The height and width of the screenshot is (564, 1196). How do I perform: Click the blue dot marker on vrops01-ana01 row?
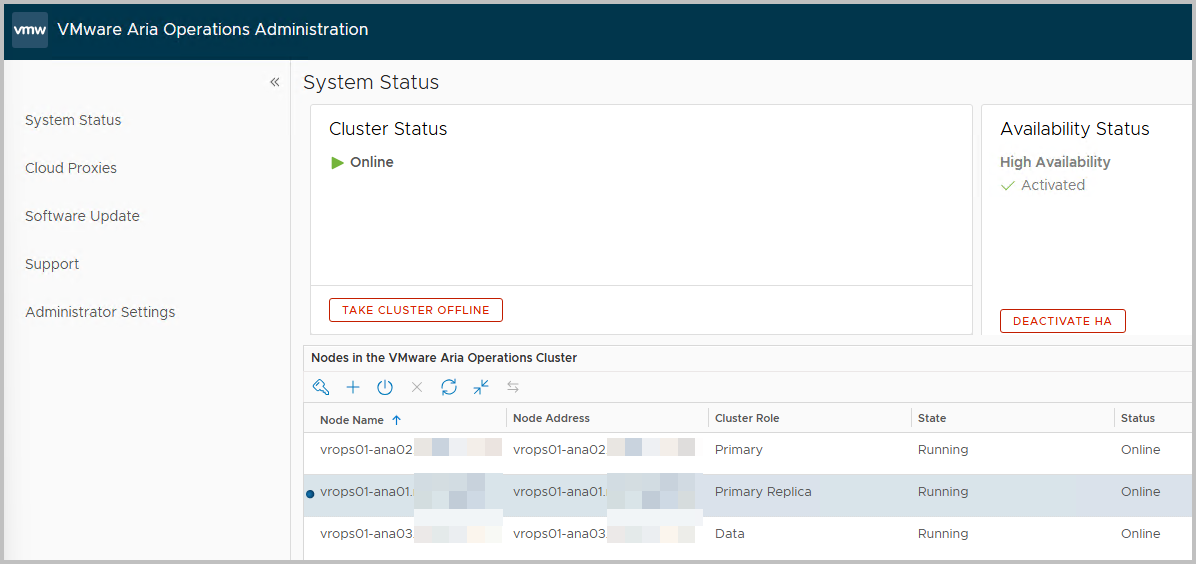(x=310, y=494)
